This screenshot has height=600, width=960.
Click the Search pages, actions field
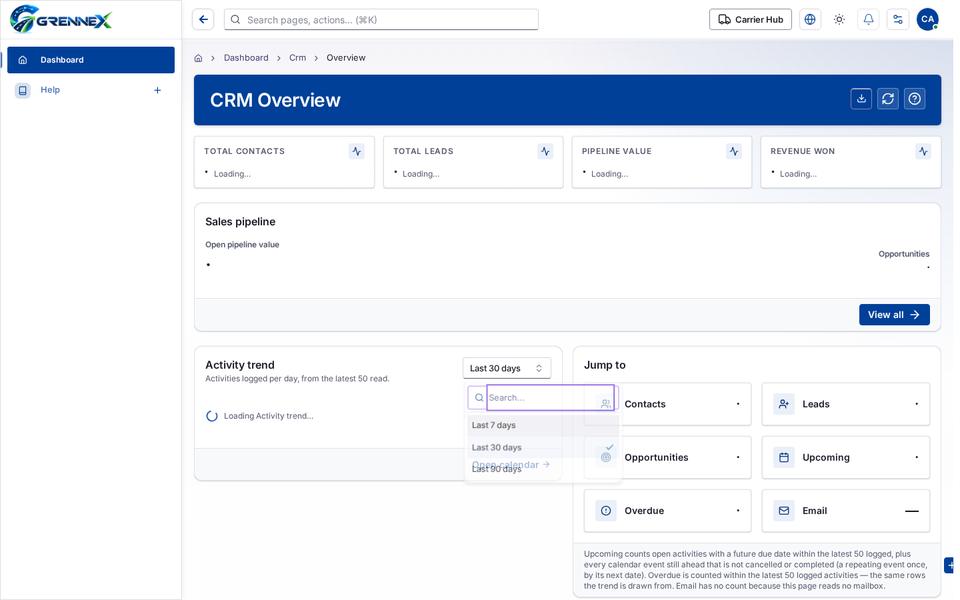tap(381, 20)
